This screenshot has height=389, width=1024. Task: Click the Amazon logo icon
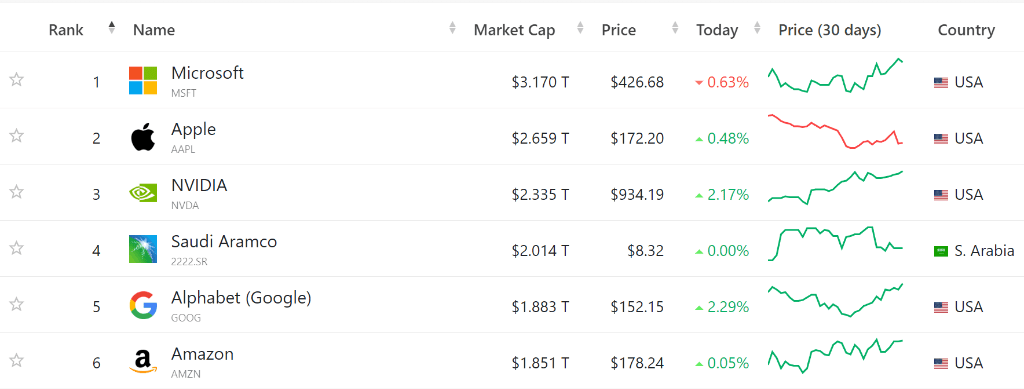(x=143, y=362)
